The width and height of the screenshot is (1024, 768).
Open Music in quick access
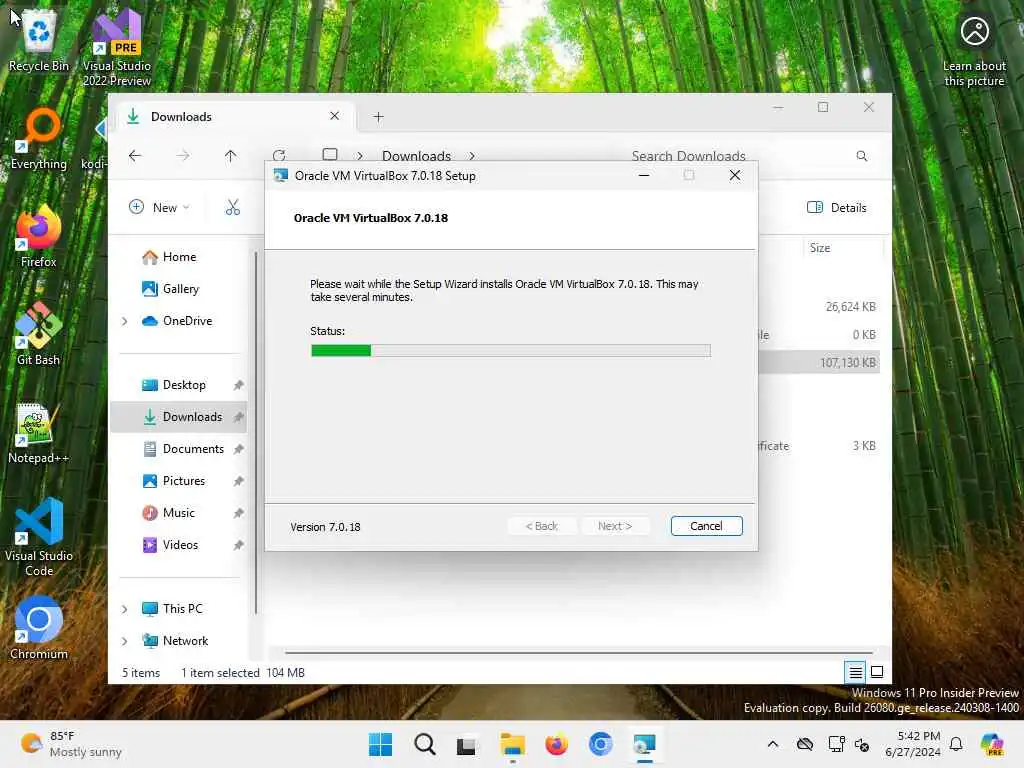click(x=178, y=513)
